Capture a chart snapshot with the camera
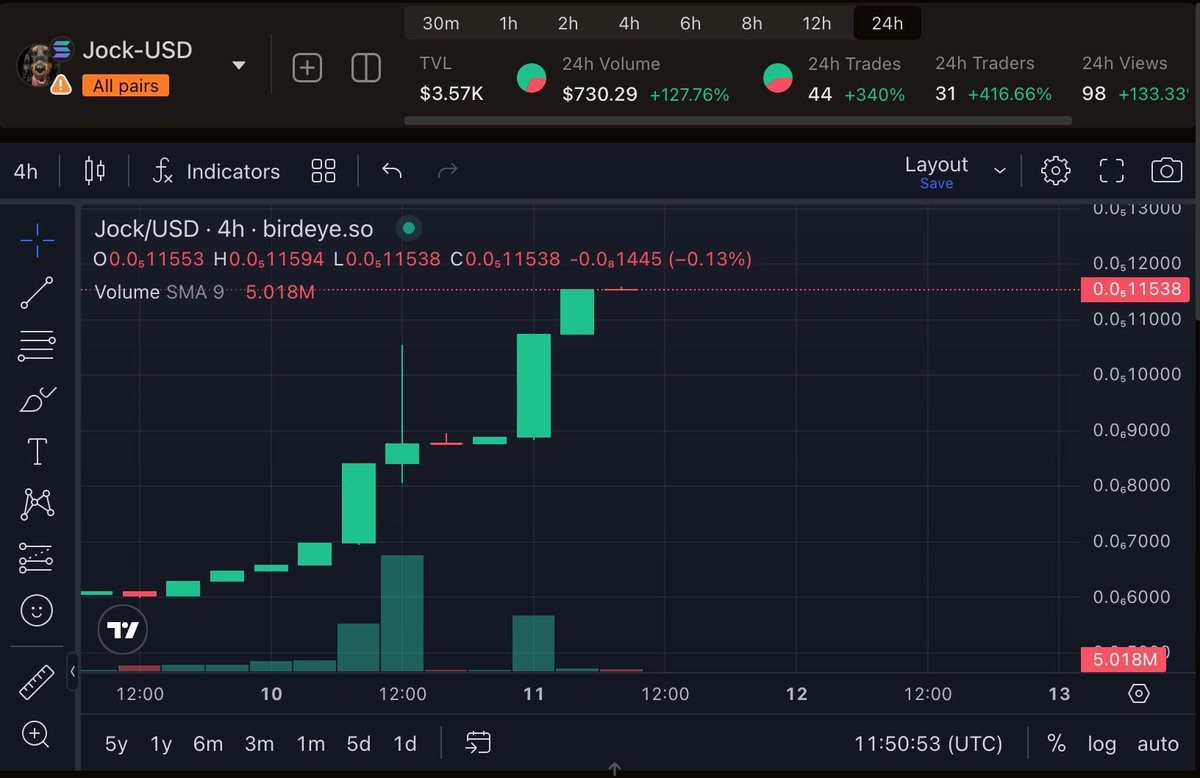The image size is (1200, 778). (x=1167, y=170)
